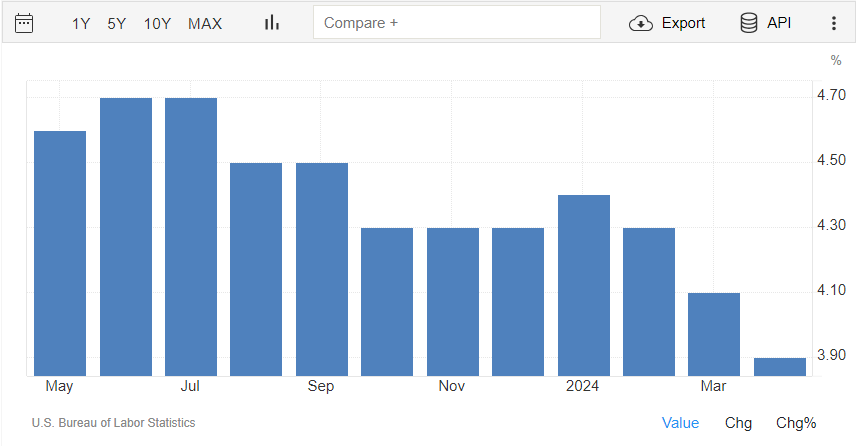Select the 10Y time range
The height and width of the screenshot is (446, 856).
[x=157, y=23]
